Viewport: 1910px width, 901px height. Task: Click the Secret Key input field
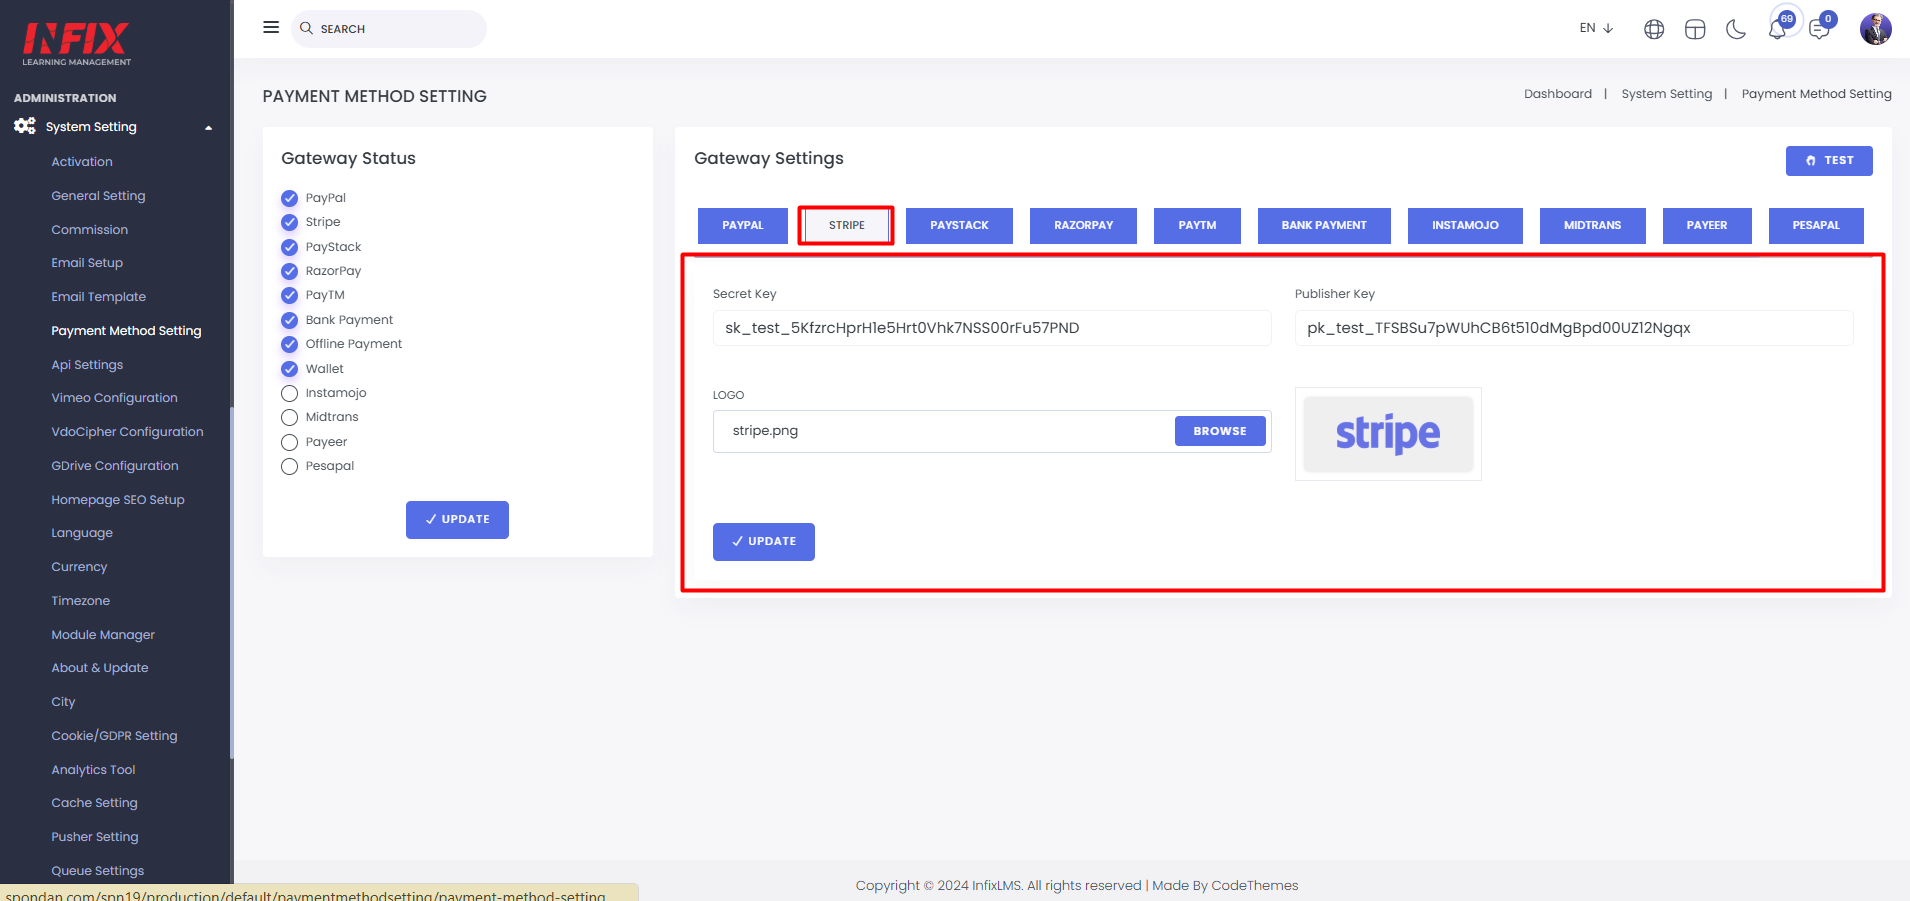pos(992,328)
